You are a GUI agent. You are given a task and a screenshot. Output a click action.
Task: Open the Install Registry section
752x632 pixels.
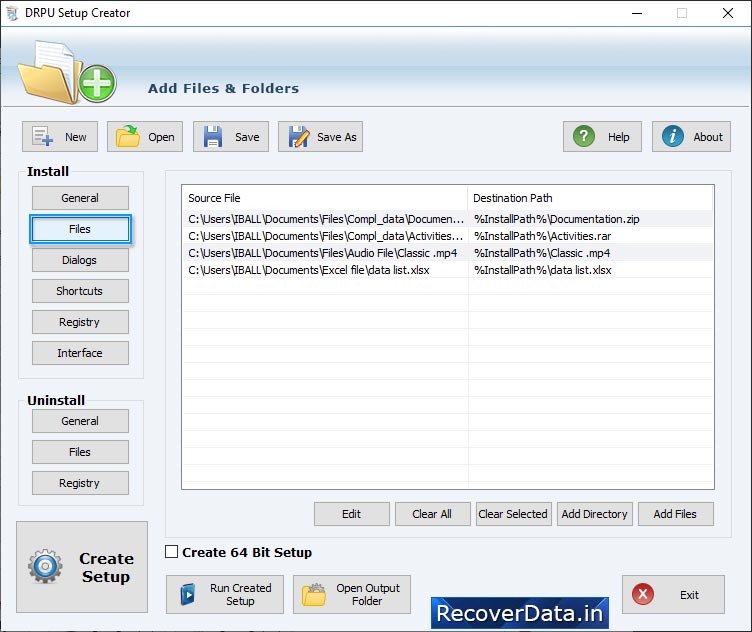click(x=80, y=322)
